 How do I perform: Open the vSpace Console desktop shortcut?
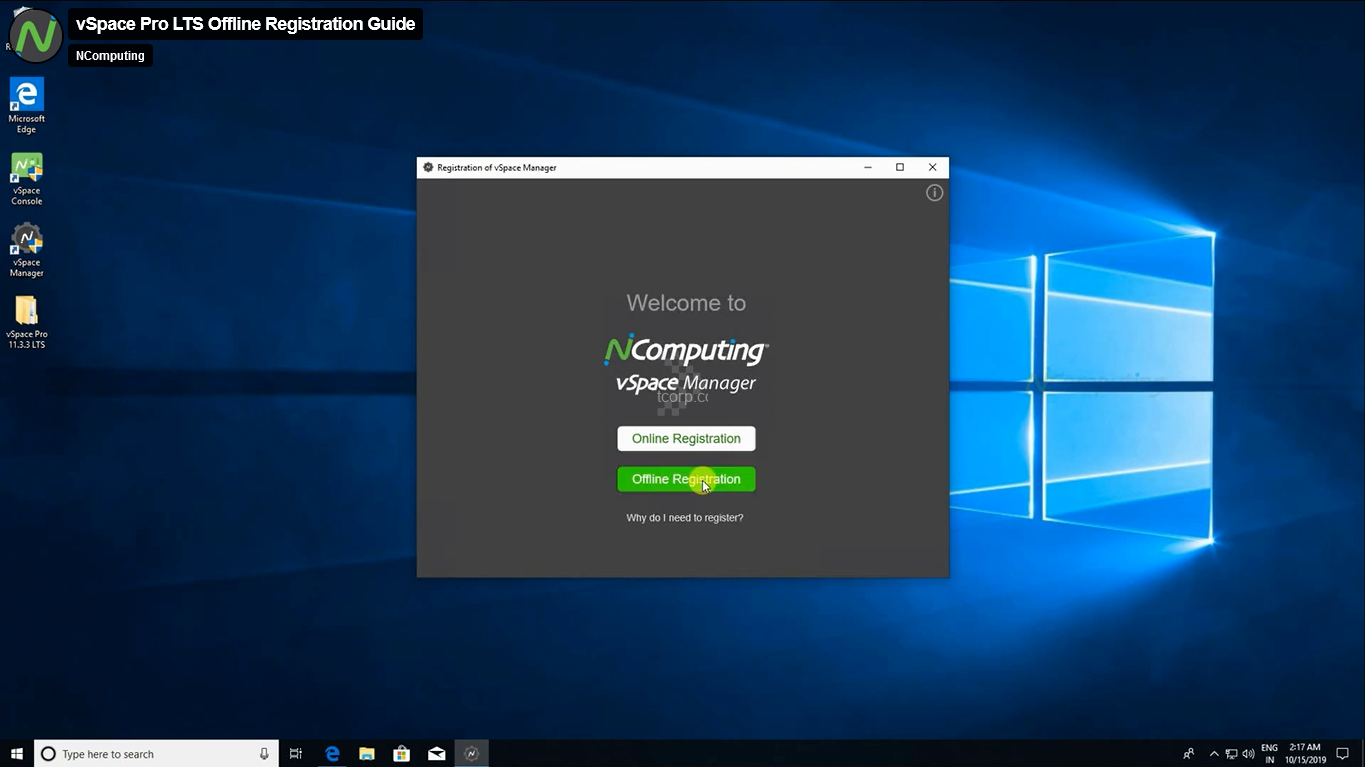26,179
